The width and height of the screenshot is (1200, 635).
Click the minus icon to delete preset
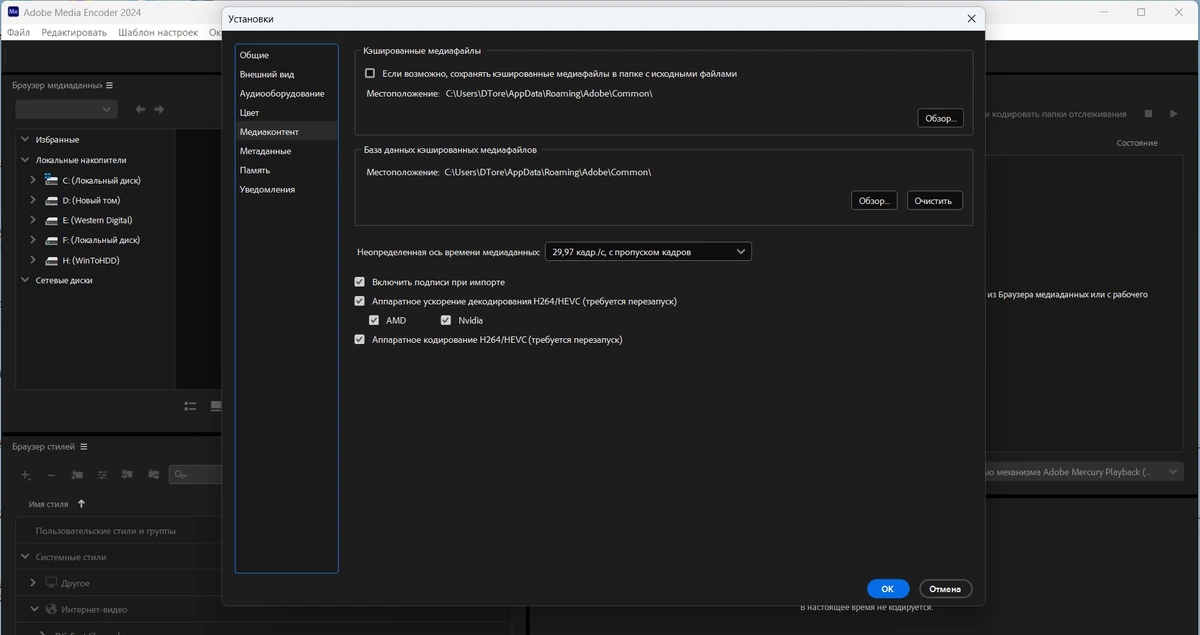click(51, 475)
